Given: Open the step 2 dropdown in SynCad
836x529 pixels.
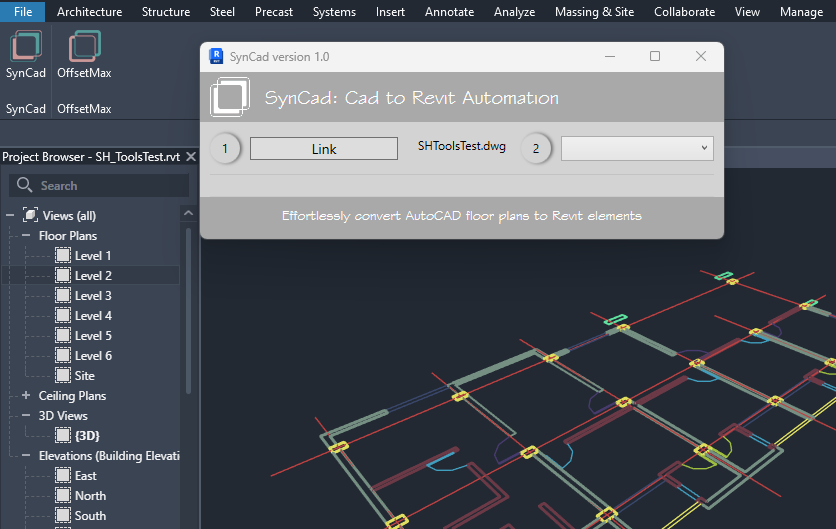Looking at the screenshot, I should 637,148.
